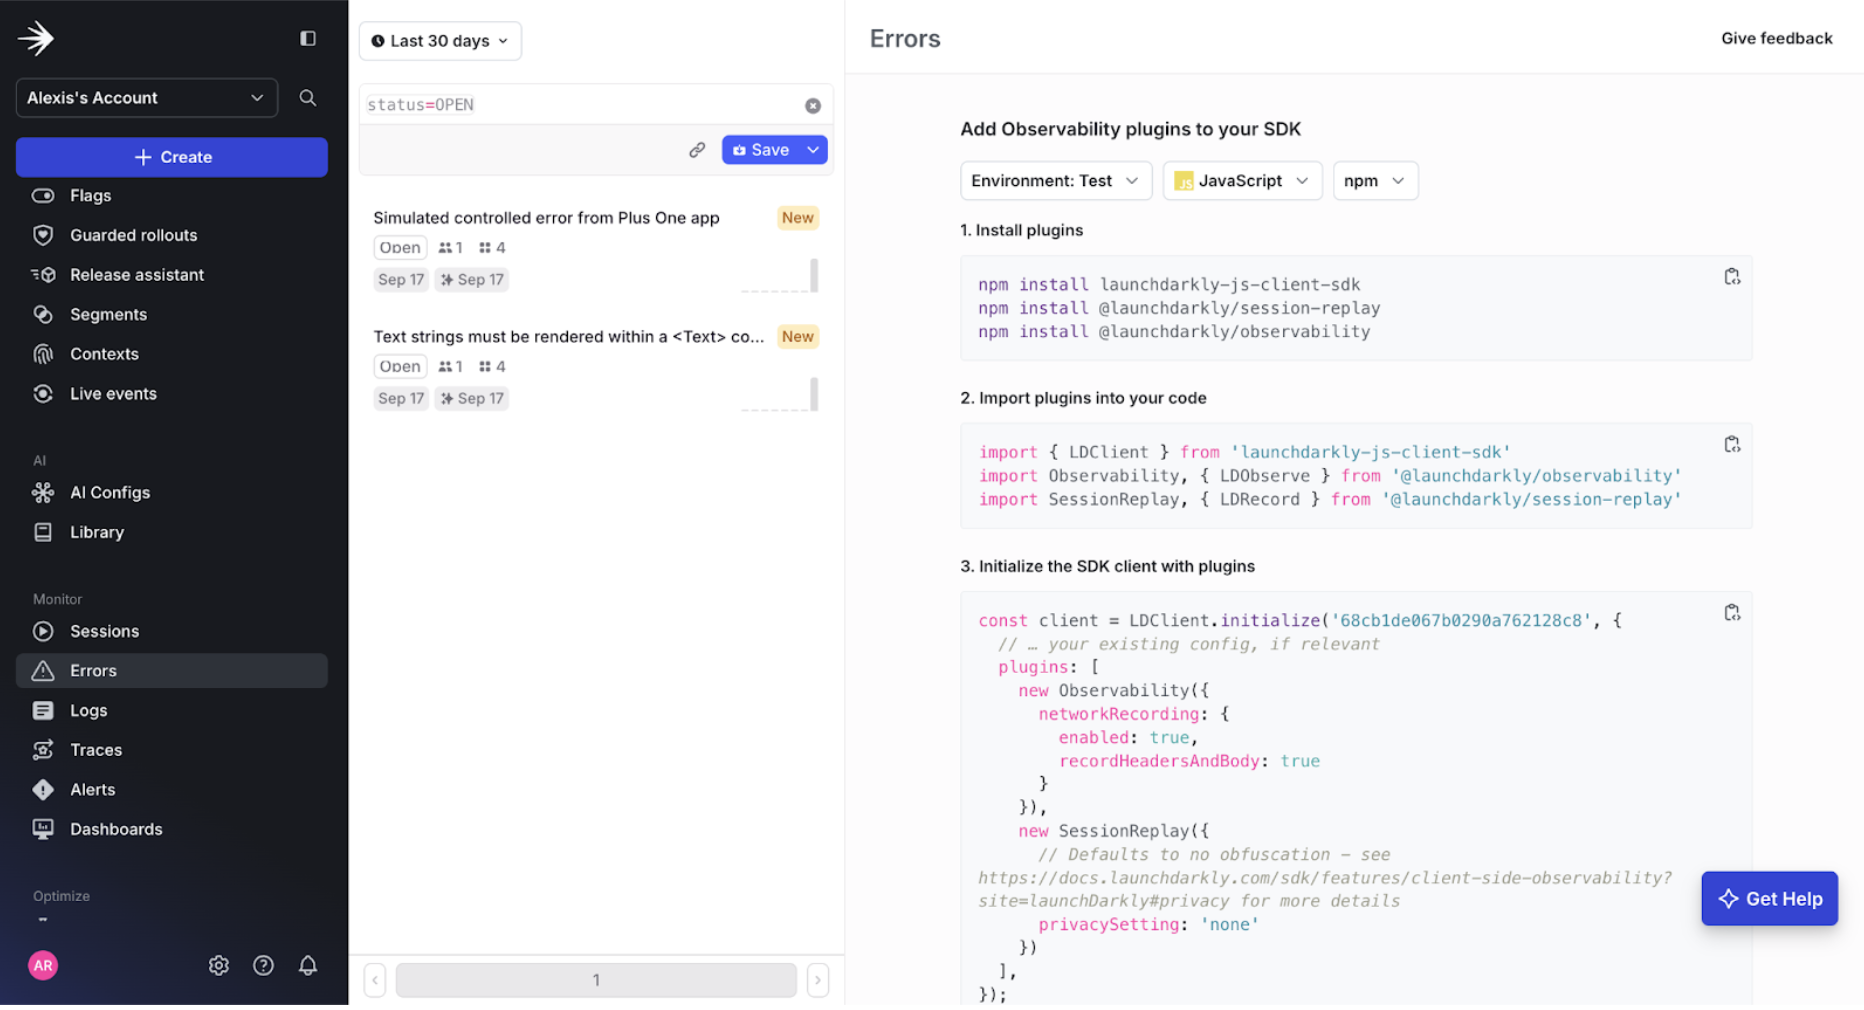The height and width of the screenshot is (1010, 1864).
Task: Open notifications via the bell icon
Action: coord(307,965)
